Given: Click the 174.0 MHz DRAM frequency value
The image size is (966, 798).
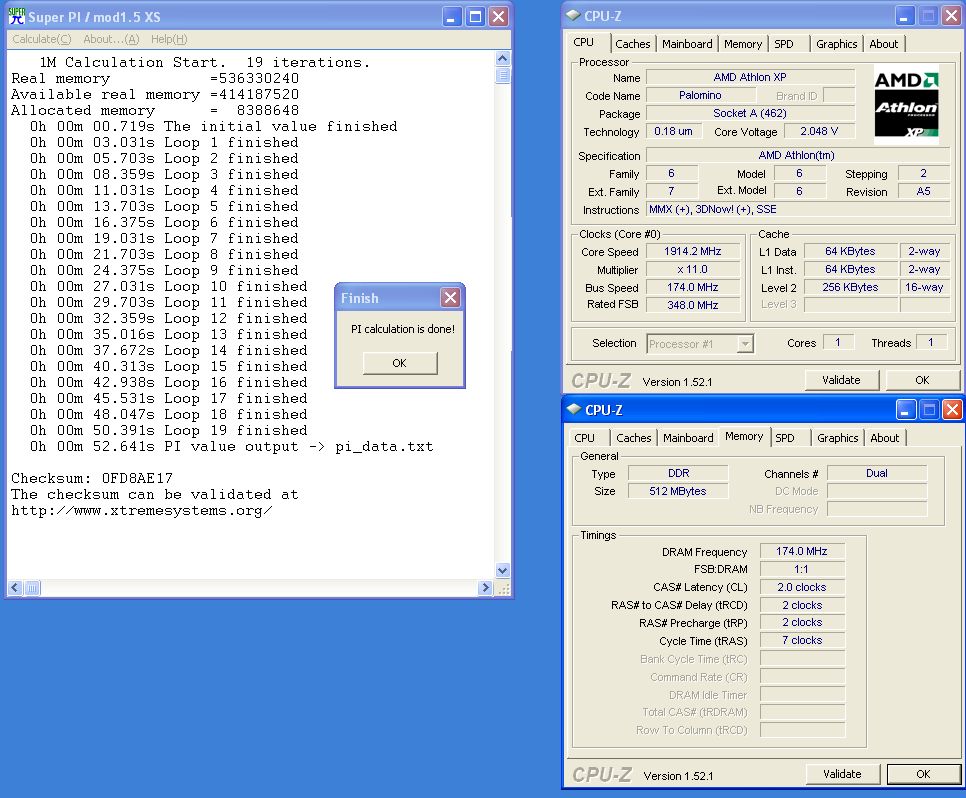Looking at the screenshot, I should pyautogui.click(x=802, y=552).
